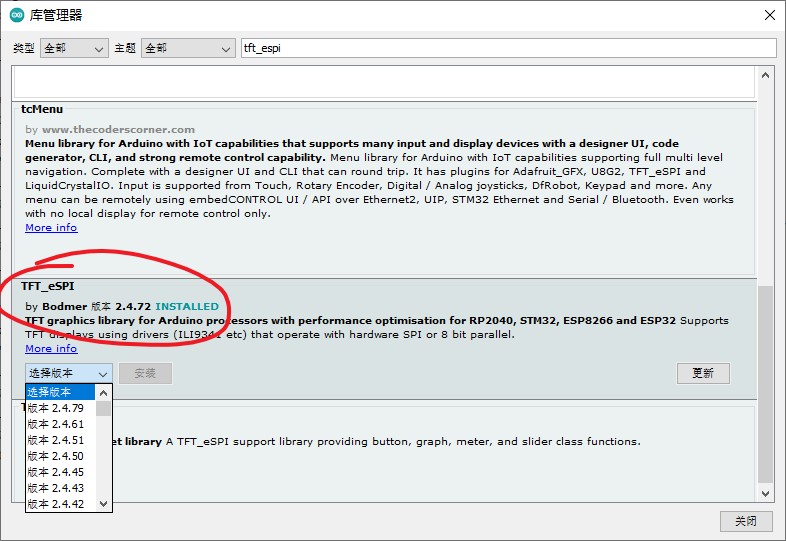
Task: Select 版本 2.4.43 from version list
Action: (61, 488)
